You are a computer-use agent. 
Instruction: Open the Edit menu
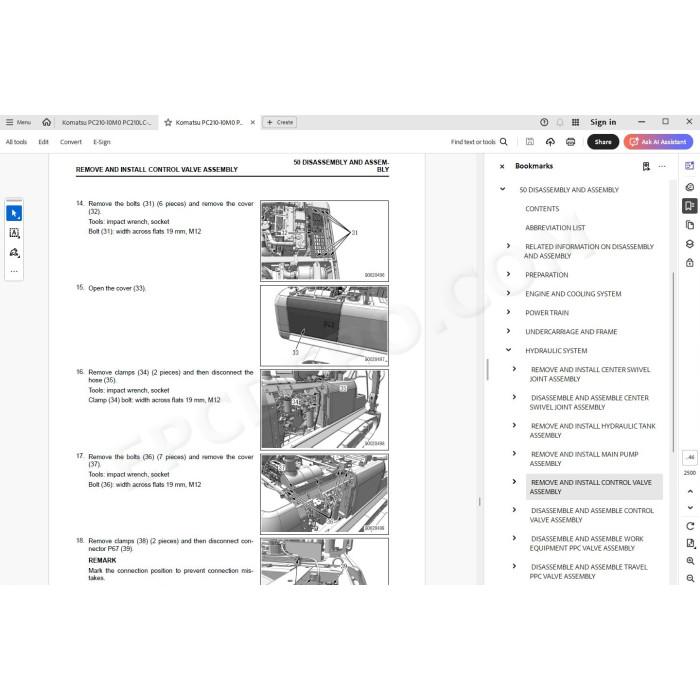43,142
